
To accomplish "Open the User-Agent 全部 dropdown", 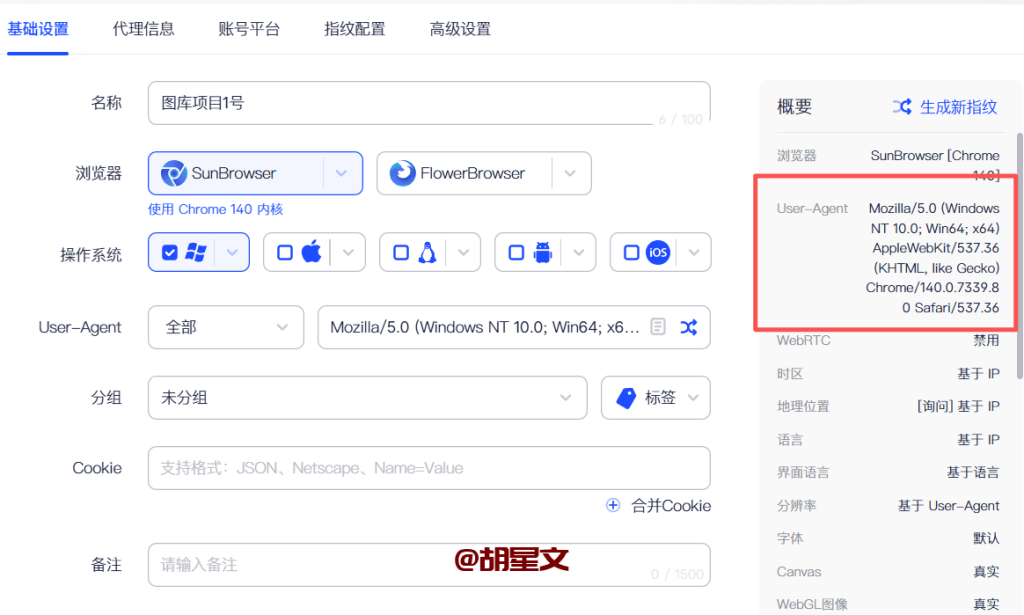I will [226, 327].
